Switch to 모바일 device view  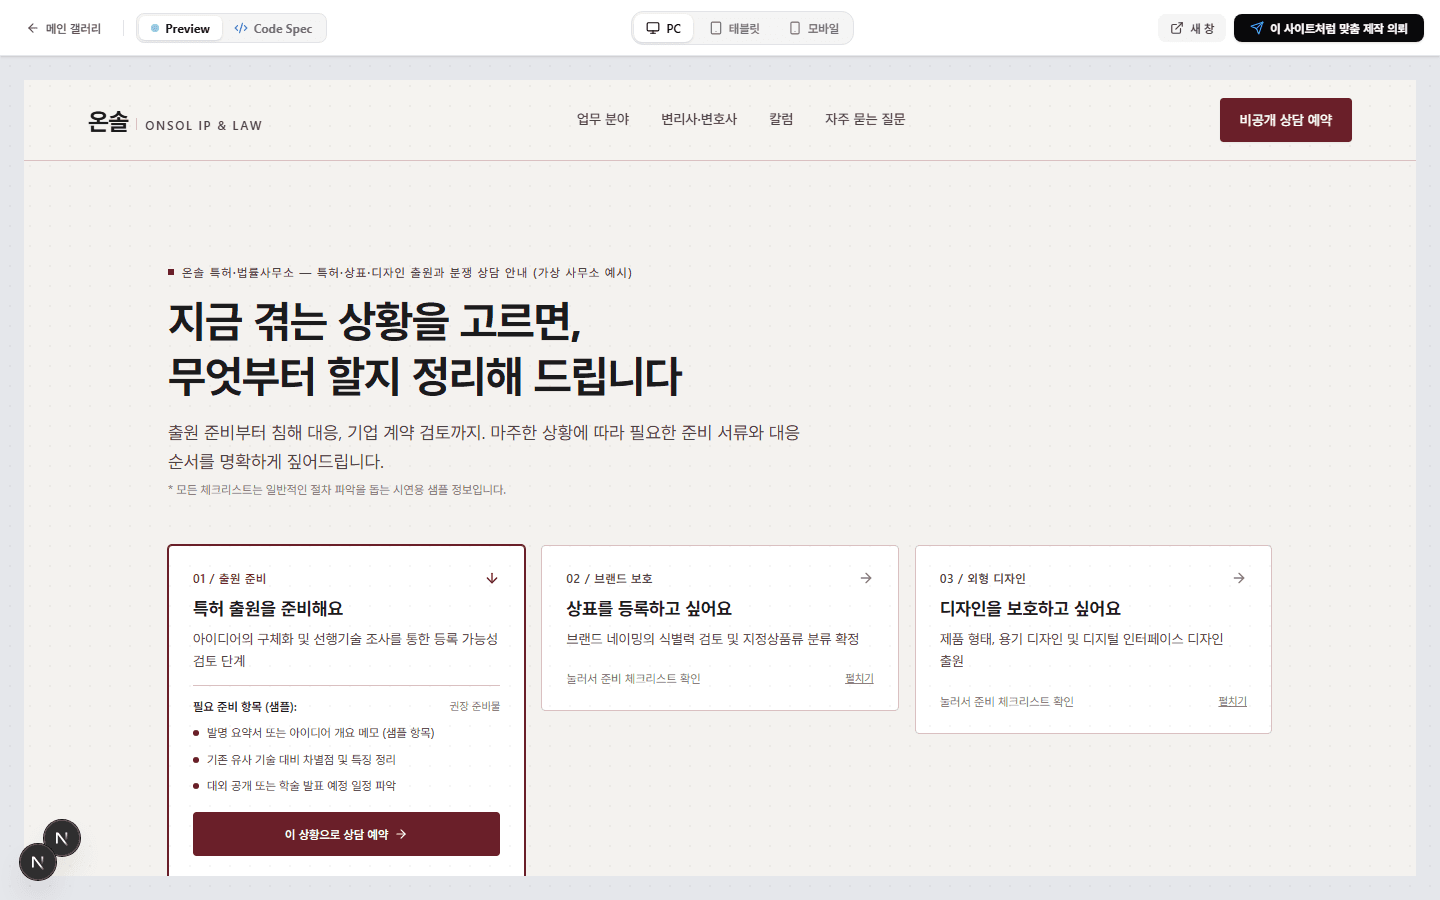click(814, 28)
